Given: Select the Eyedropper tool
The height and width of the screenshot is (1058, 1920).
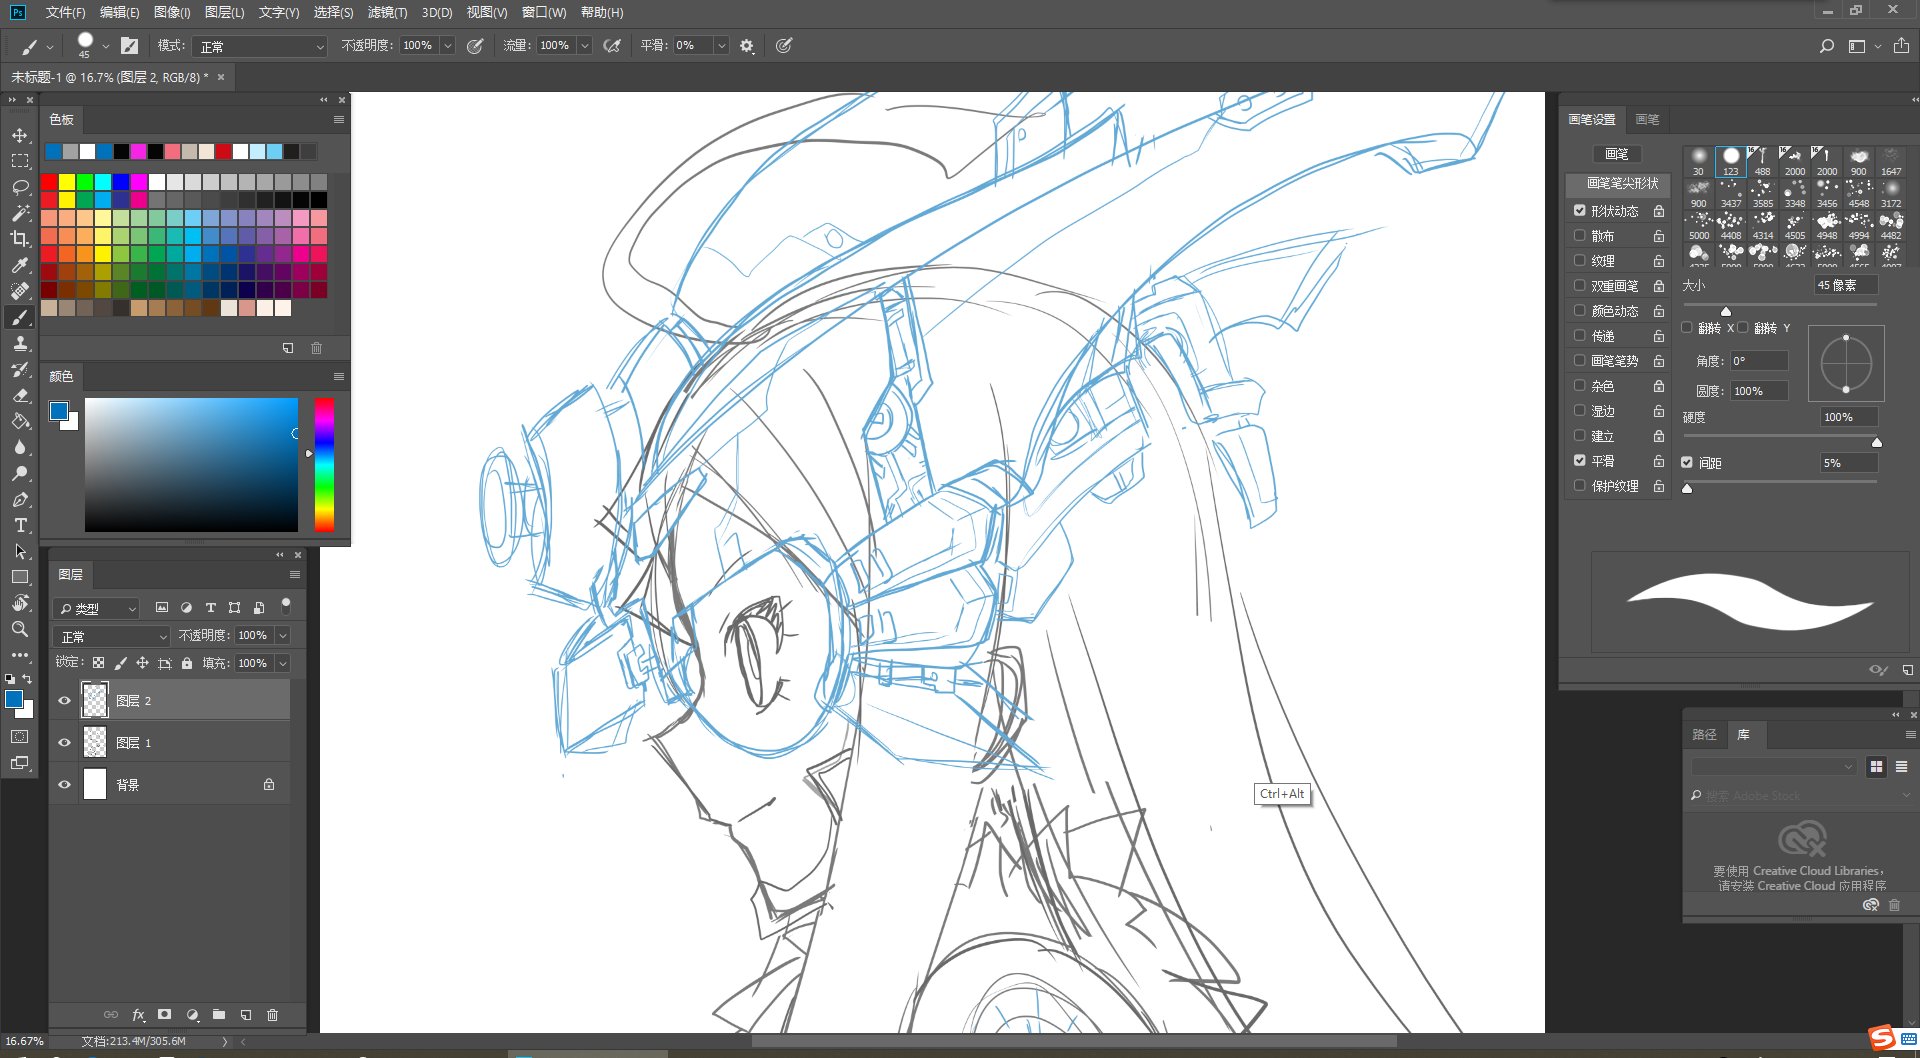Looking at the screenshot, I should pyautogui.click(x=20, y=265).
